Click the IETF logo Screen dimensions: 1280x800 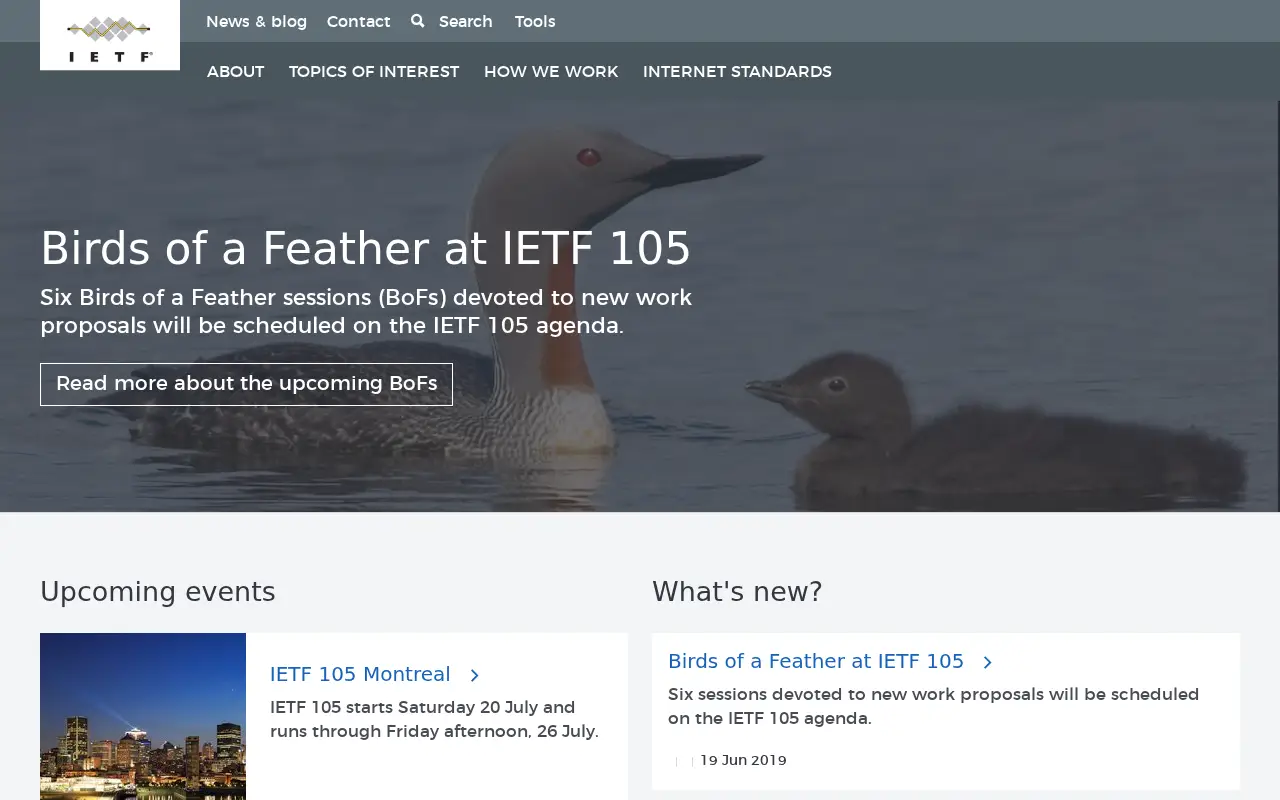point(110,35)
